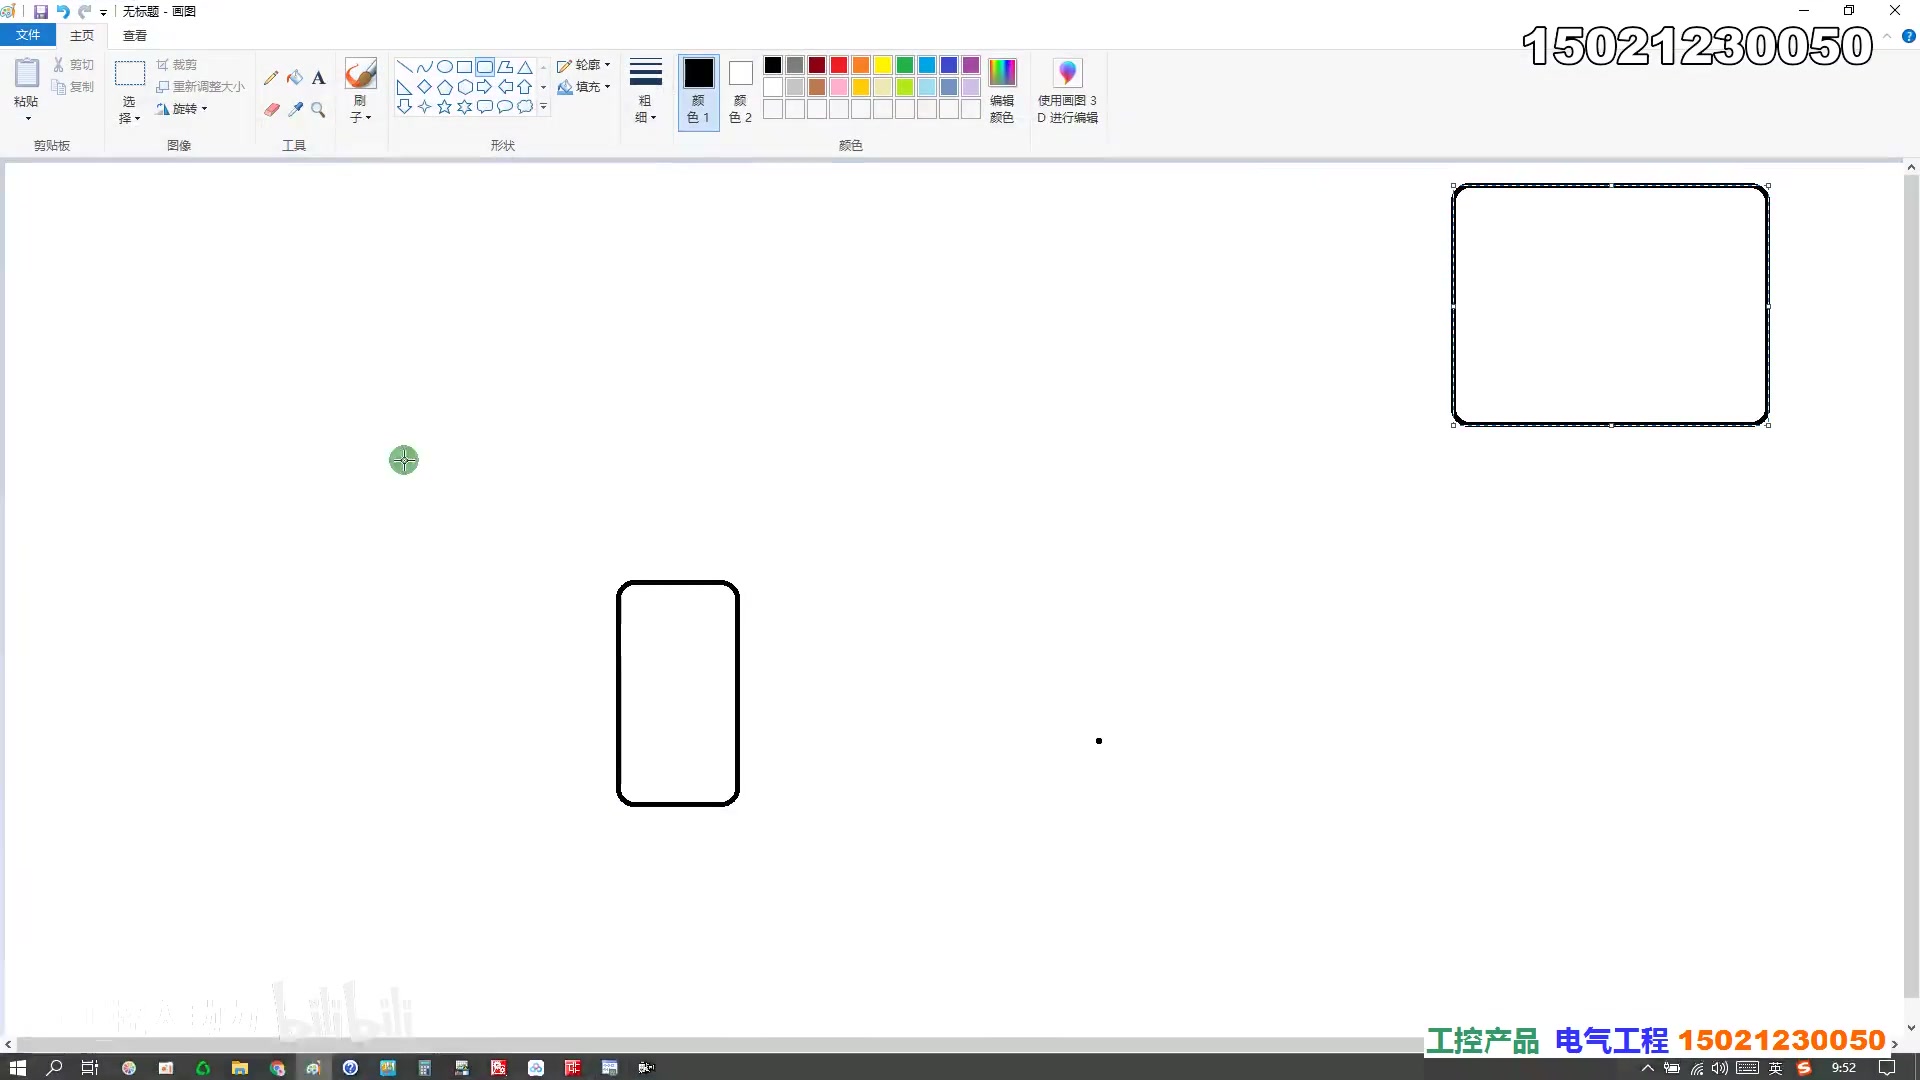Choose the Pentagon shape
This screenshot has width=1920, height=1080.
445,87
